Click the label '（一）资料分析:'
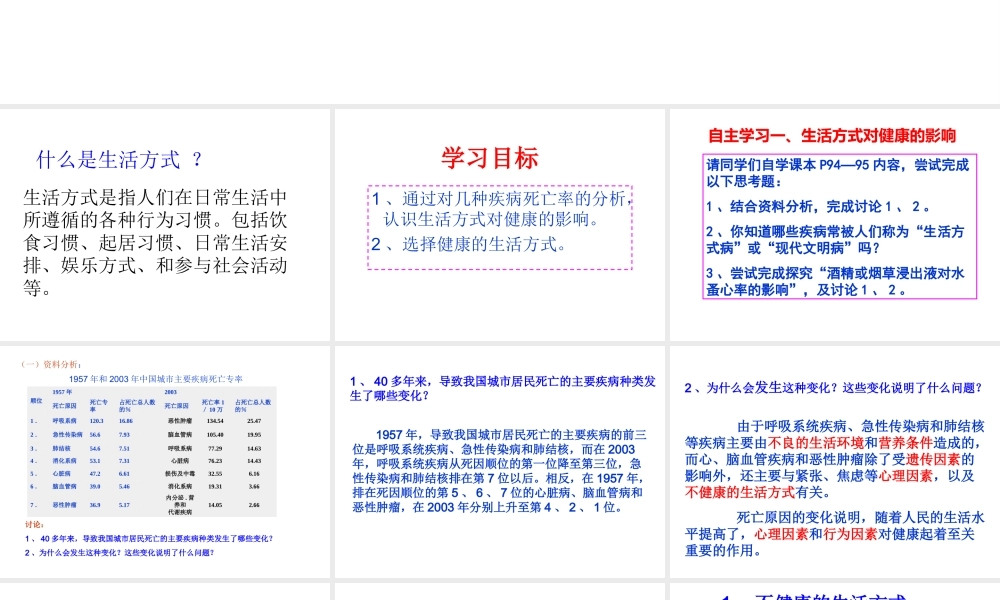The image size is (1000, 600). pyautogui.click(x=51, y=364)
